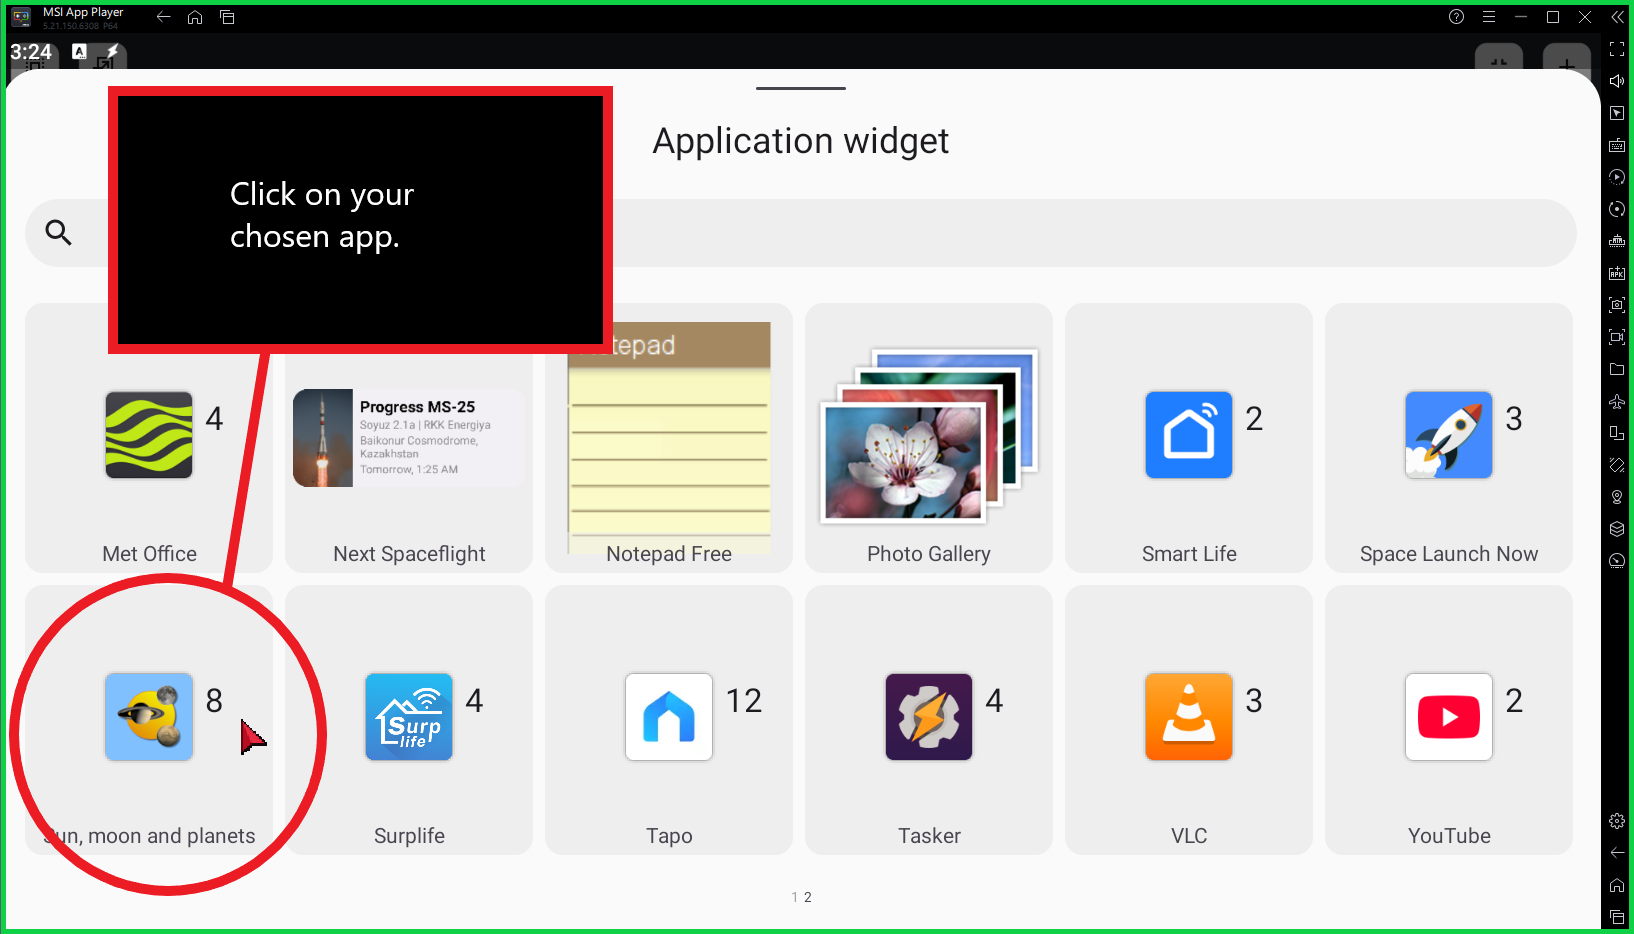Take a screenshot with the camera icon

point(1617,305)
